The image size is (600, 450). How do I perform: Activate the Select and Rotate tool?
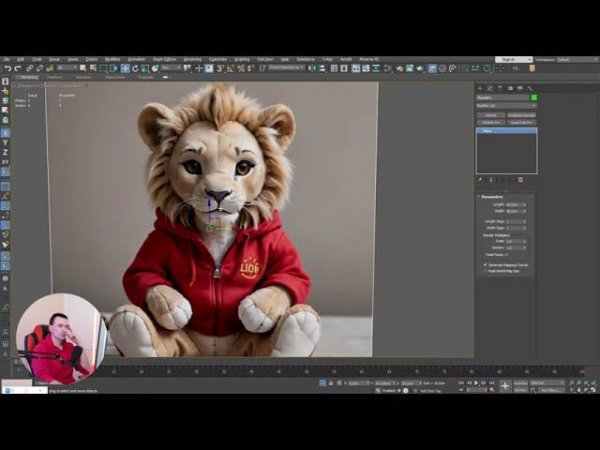[x=135, y=68]
